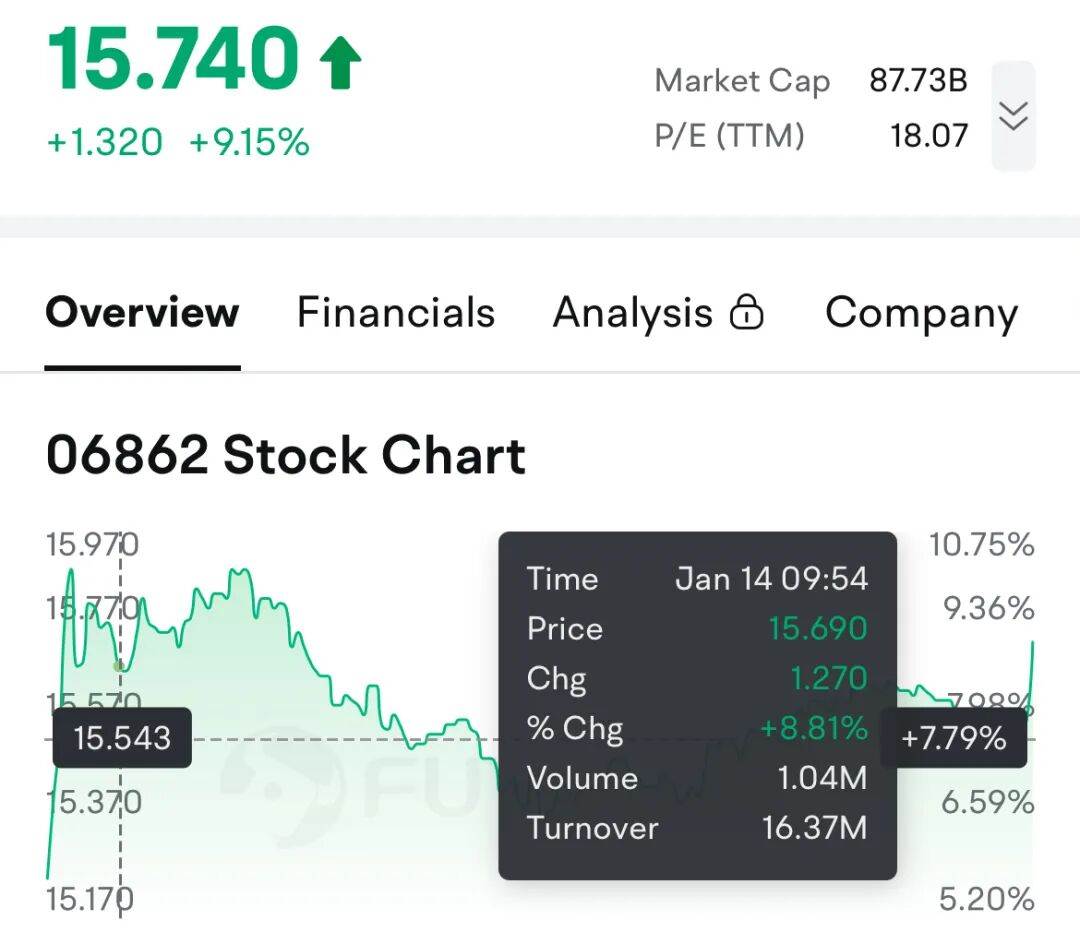Click the 15.740 current price
1080x932 pixels.
[174, 58]
